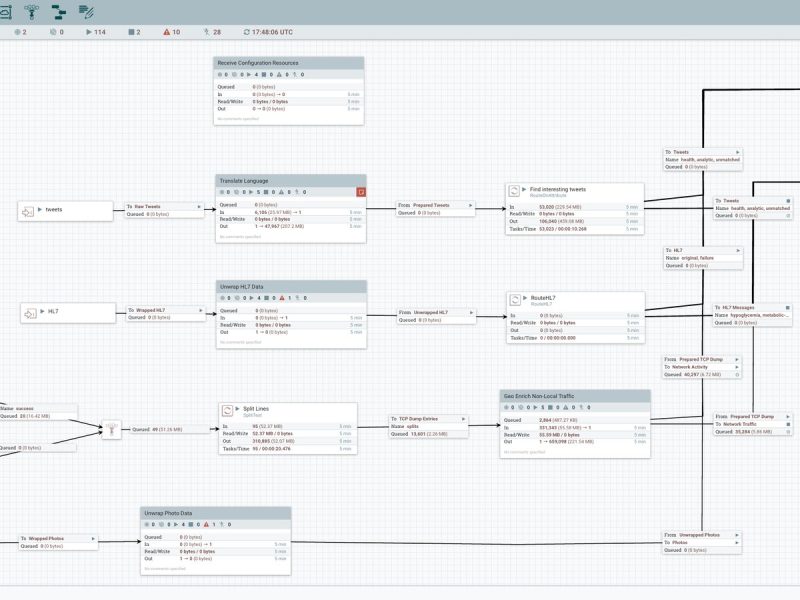Select the To Raw Tweets connection

click(x=164, y=210)
